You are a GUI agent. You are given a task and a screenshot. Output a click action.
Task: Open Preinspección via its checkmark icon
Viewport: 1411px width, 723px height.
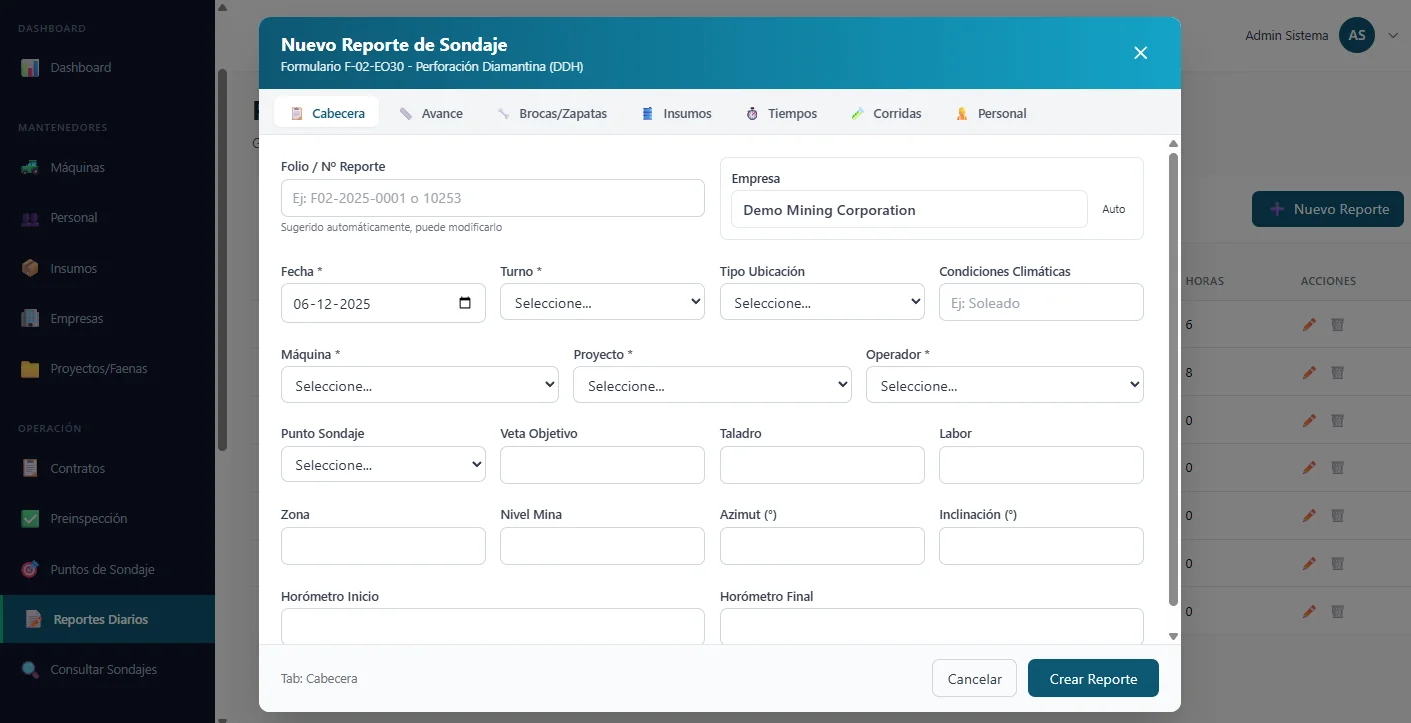coord(31,519)
